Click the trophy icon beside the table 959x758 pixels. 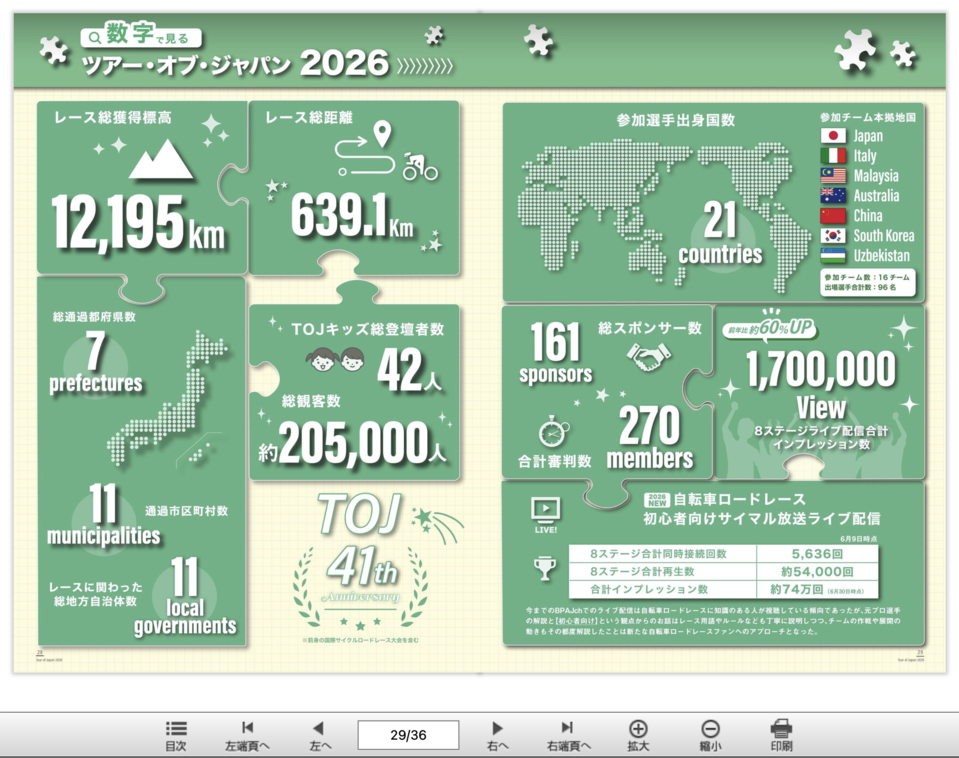pyautogui.click(x=544, y=569)
